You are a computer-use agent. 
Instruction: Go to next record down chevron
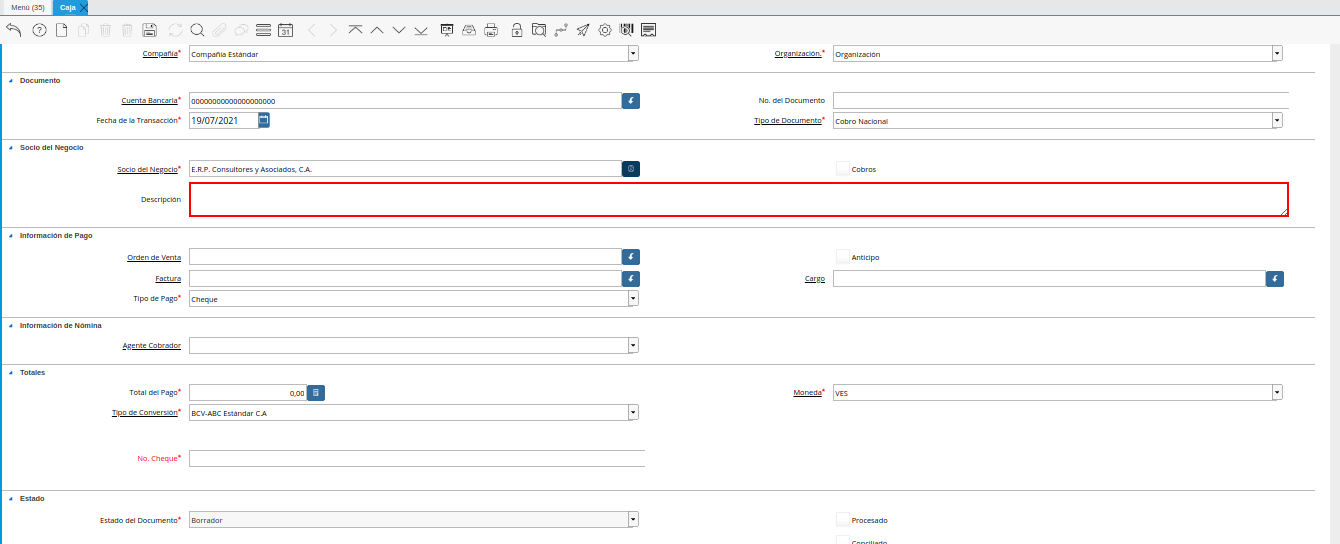coord(399,30)
